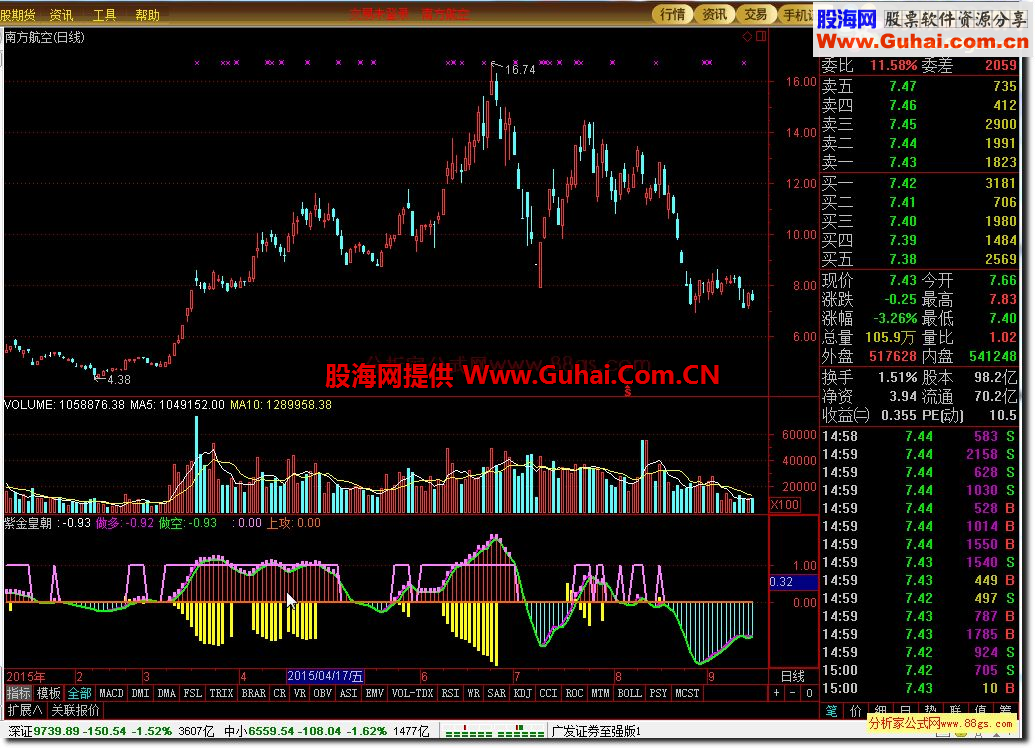The image size is (1035, 748).
Task: Click the MA10: 1289958.38 label
Action: click(281, 405)
